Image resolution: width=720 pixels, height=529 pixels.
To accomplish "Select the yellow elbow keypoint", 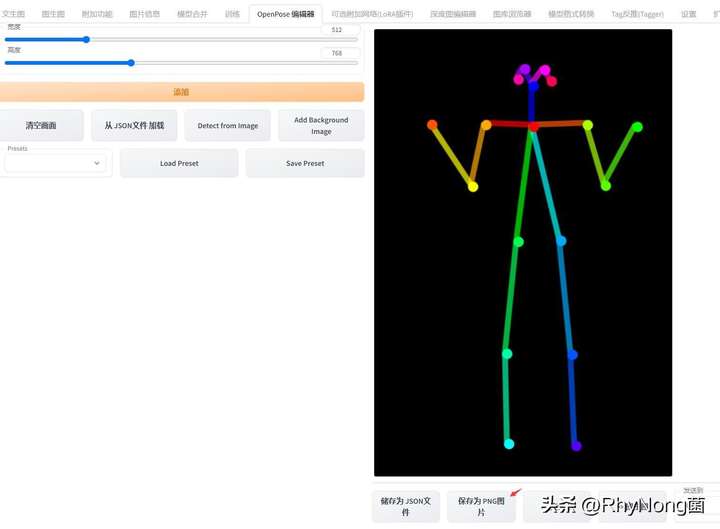I will click(473, 186).
